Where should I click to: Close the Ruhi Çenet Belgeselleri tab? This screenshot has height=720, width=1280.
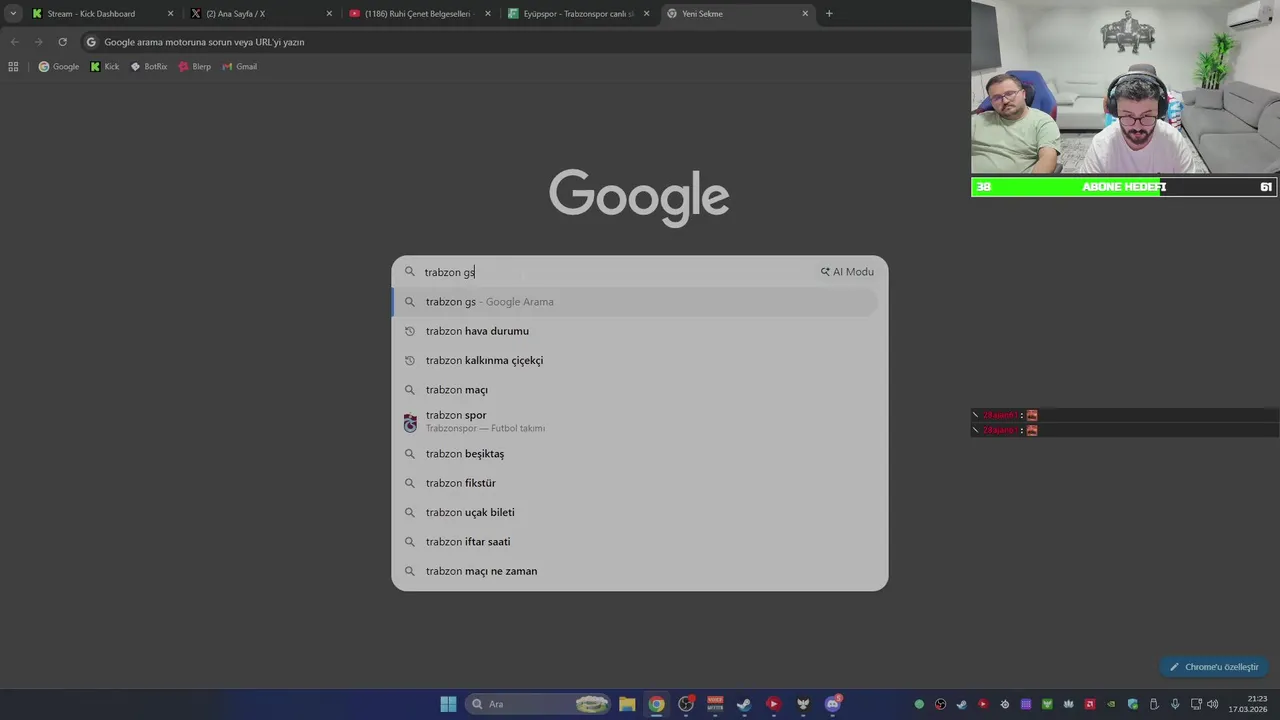pyautogui.click(x=488, y=13)
